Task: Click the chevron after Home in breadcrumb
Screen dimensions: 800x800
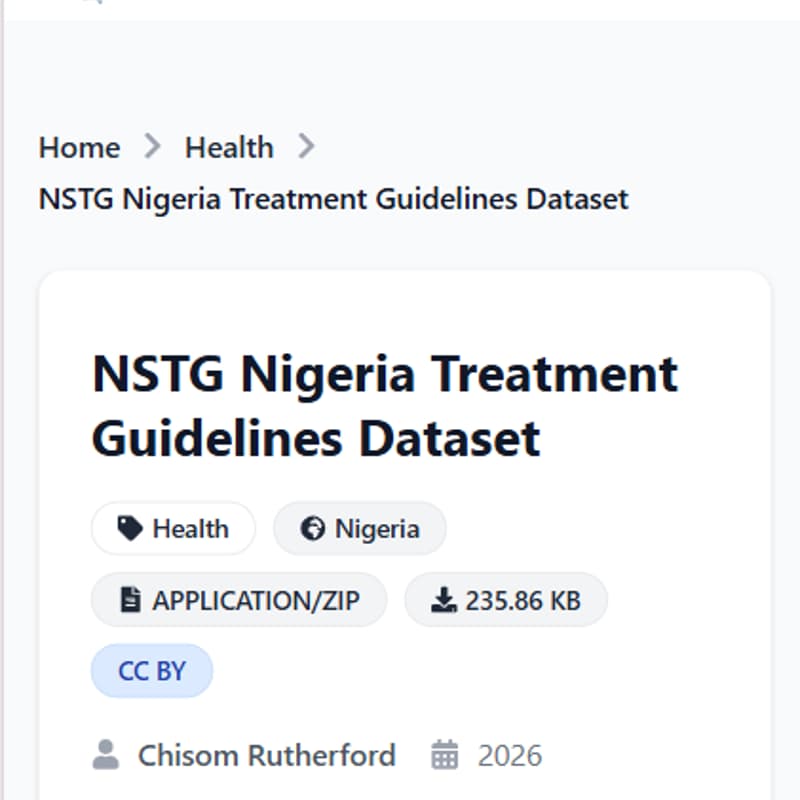Action: (153, 146)
